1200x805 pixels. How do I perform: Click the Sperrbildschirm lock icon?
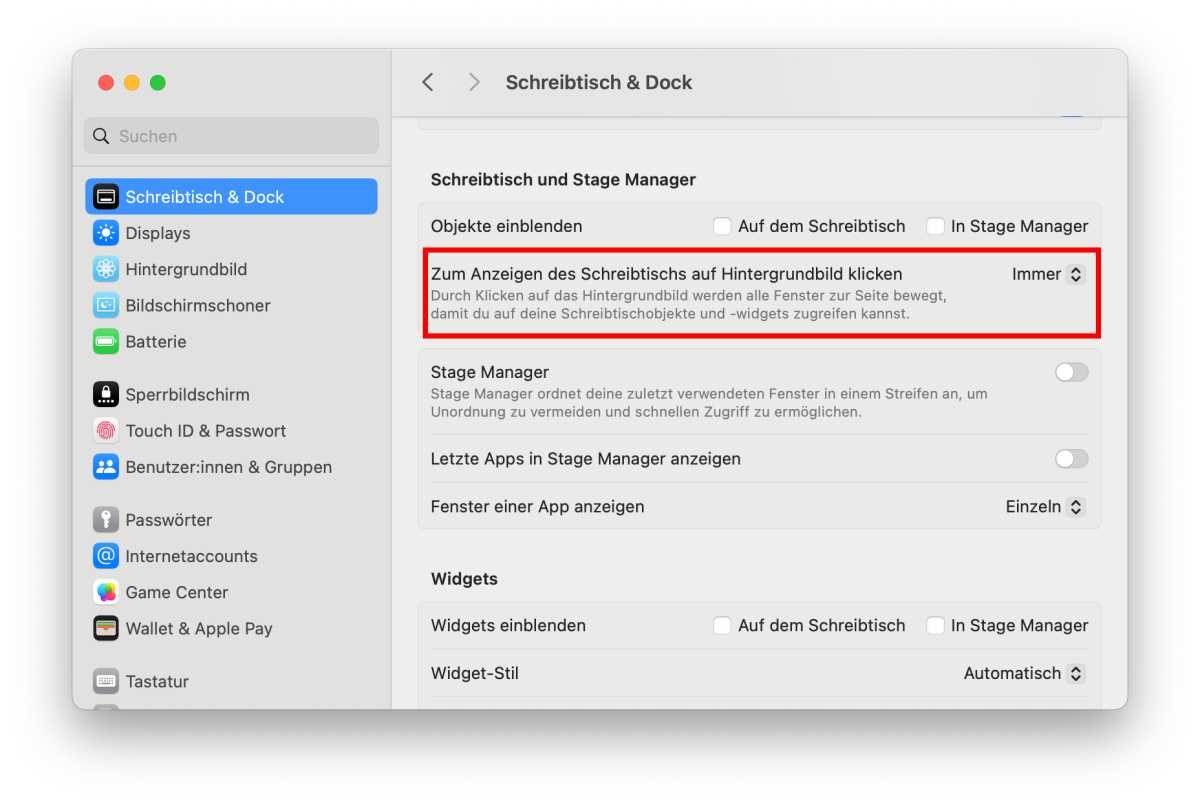tap(106, 394)
